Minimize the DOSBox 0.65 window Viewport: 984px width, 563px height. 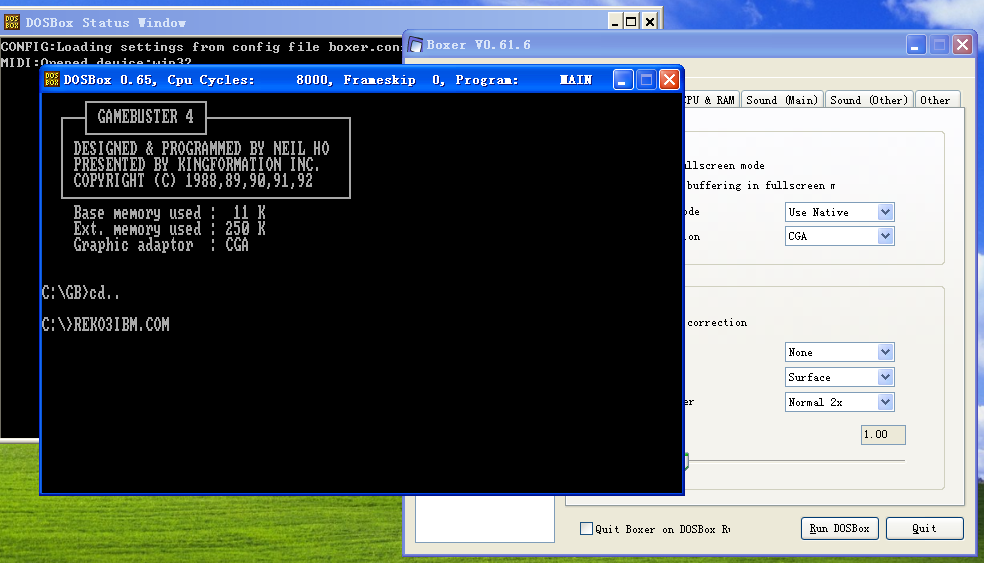click(x=623, y=80)
